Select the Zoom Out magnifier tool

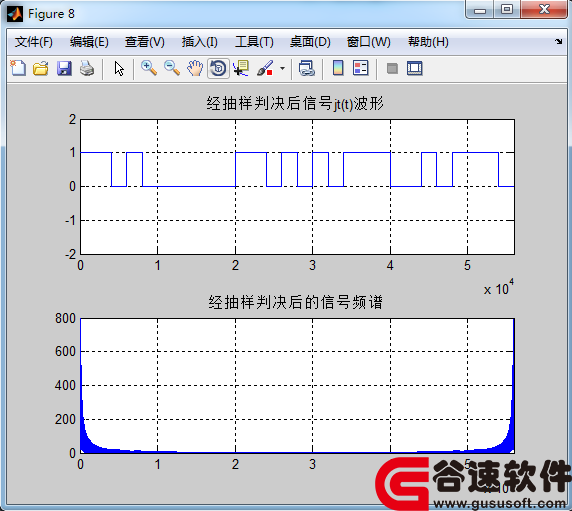click(172, 68)
